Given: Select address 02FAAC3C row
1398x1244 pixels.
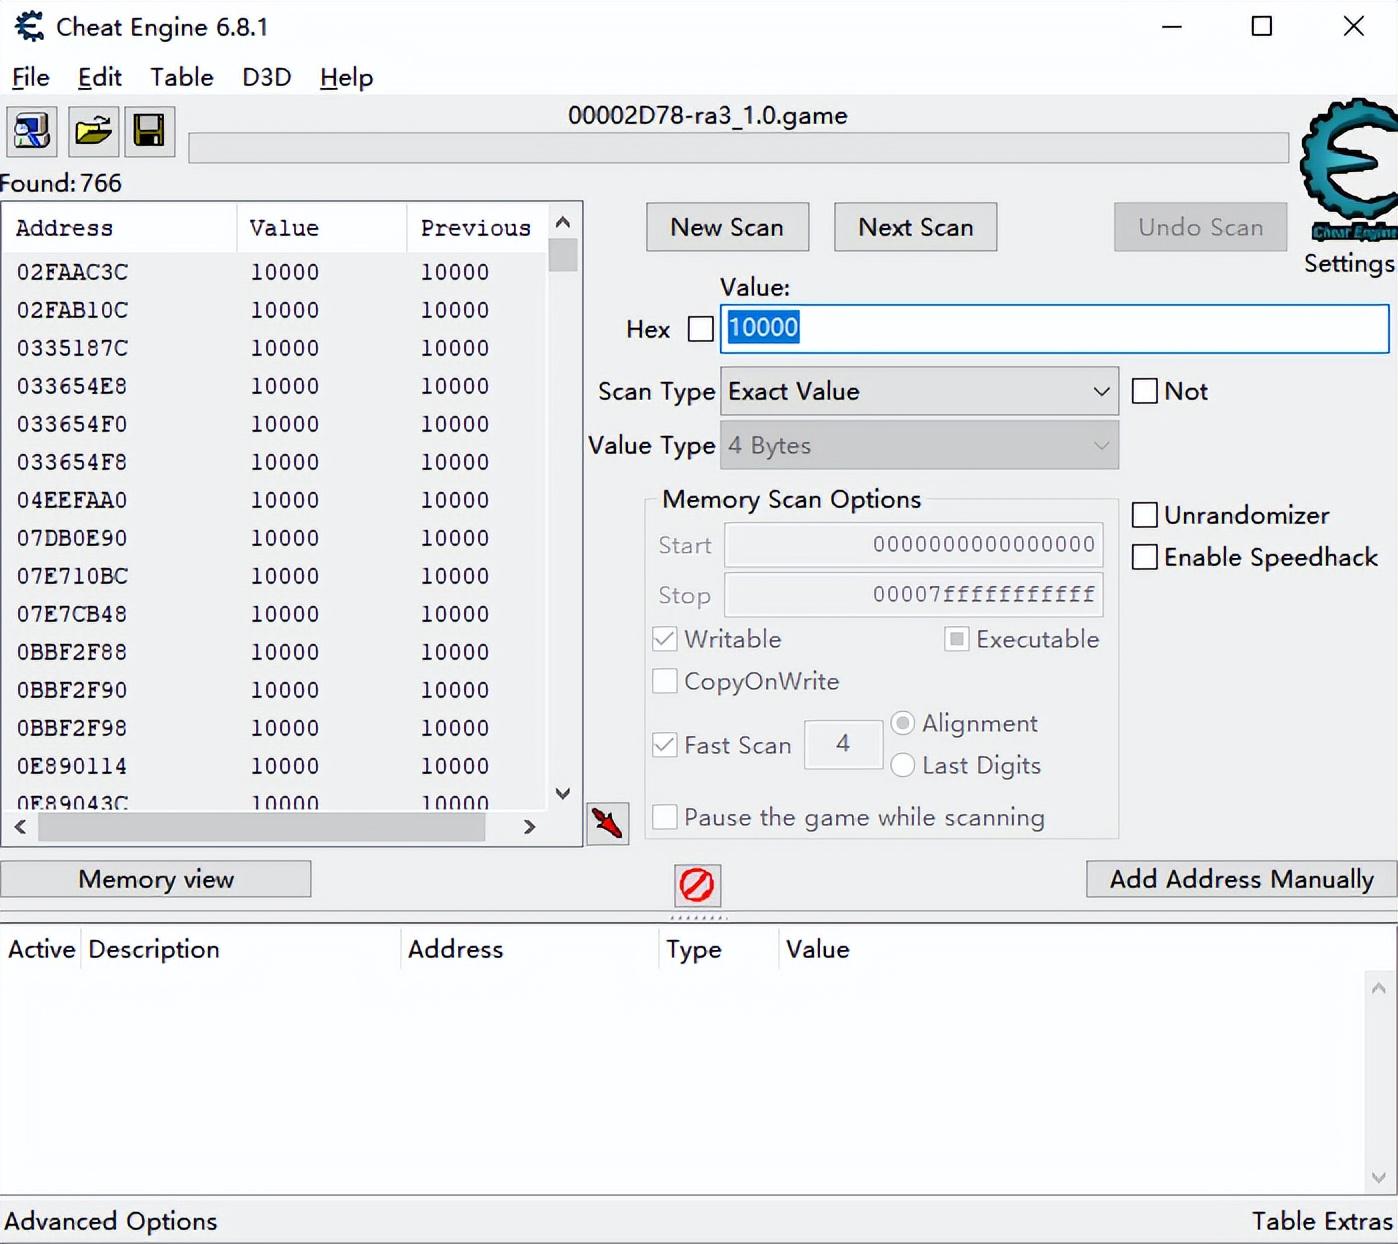Looking at the screenshot, I should [x=274, y=272].
